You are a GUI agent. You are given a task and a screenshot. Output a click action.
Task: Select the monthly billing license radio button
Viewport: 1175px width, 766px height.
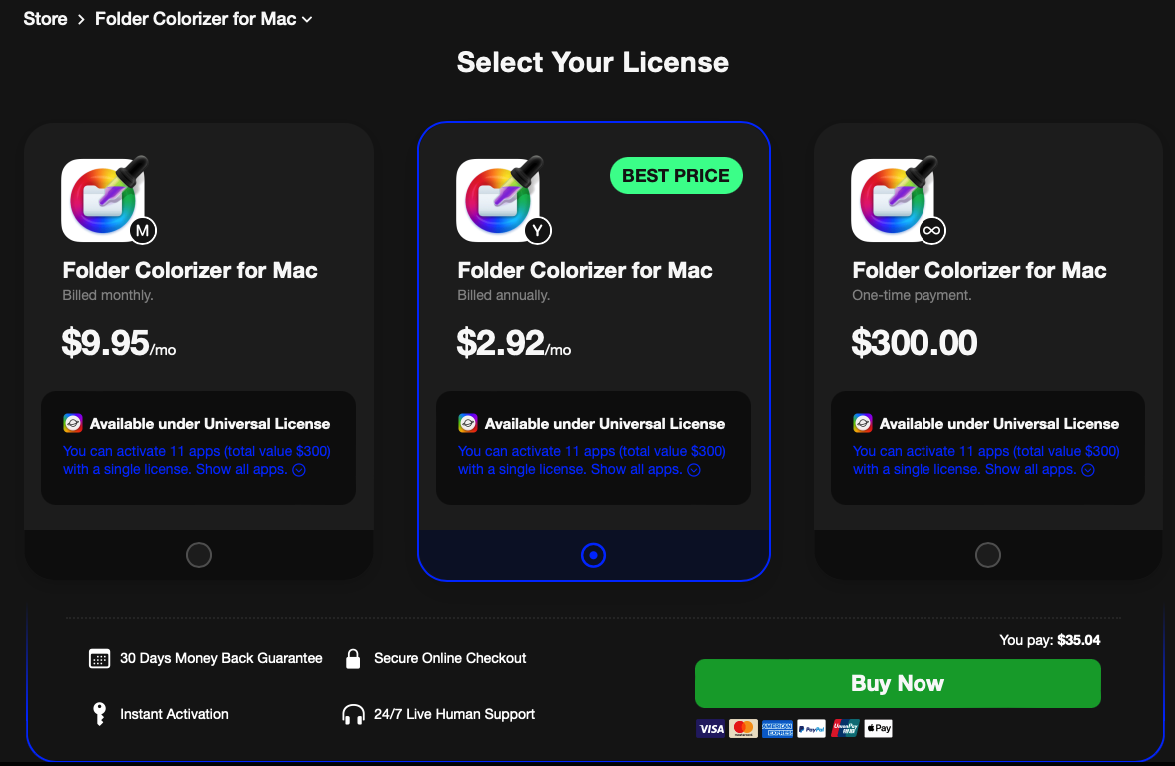(x=199, y=555)
